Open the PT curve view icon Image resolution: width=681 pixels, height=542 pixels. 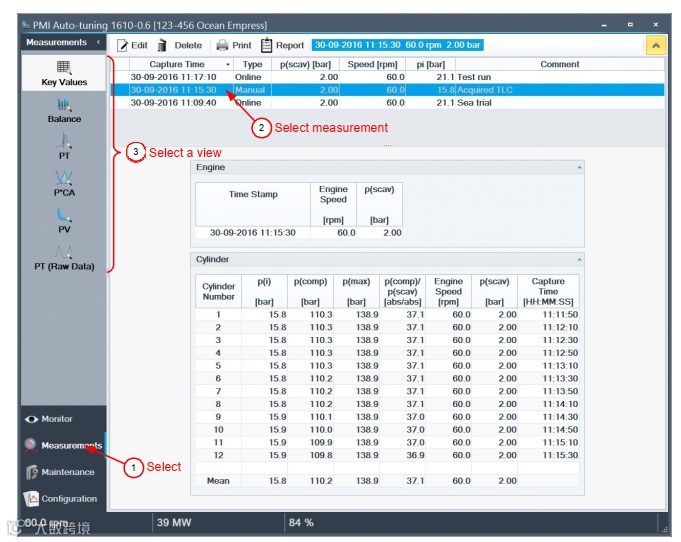[64, 141]
